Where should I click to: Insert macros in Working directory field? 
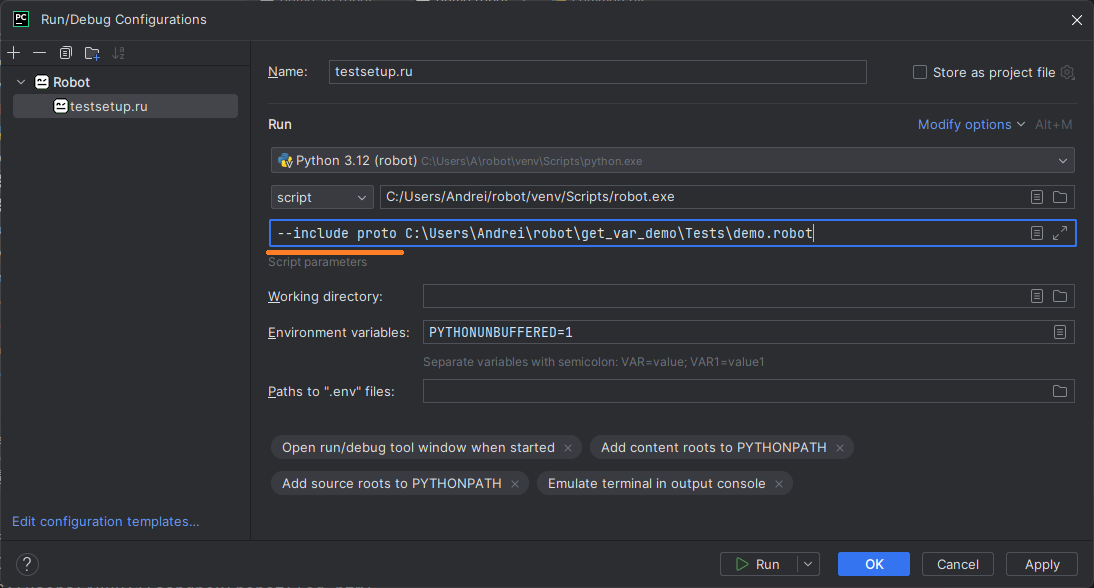1037,296
